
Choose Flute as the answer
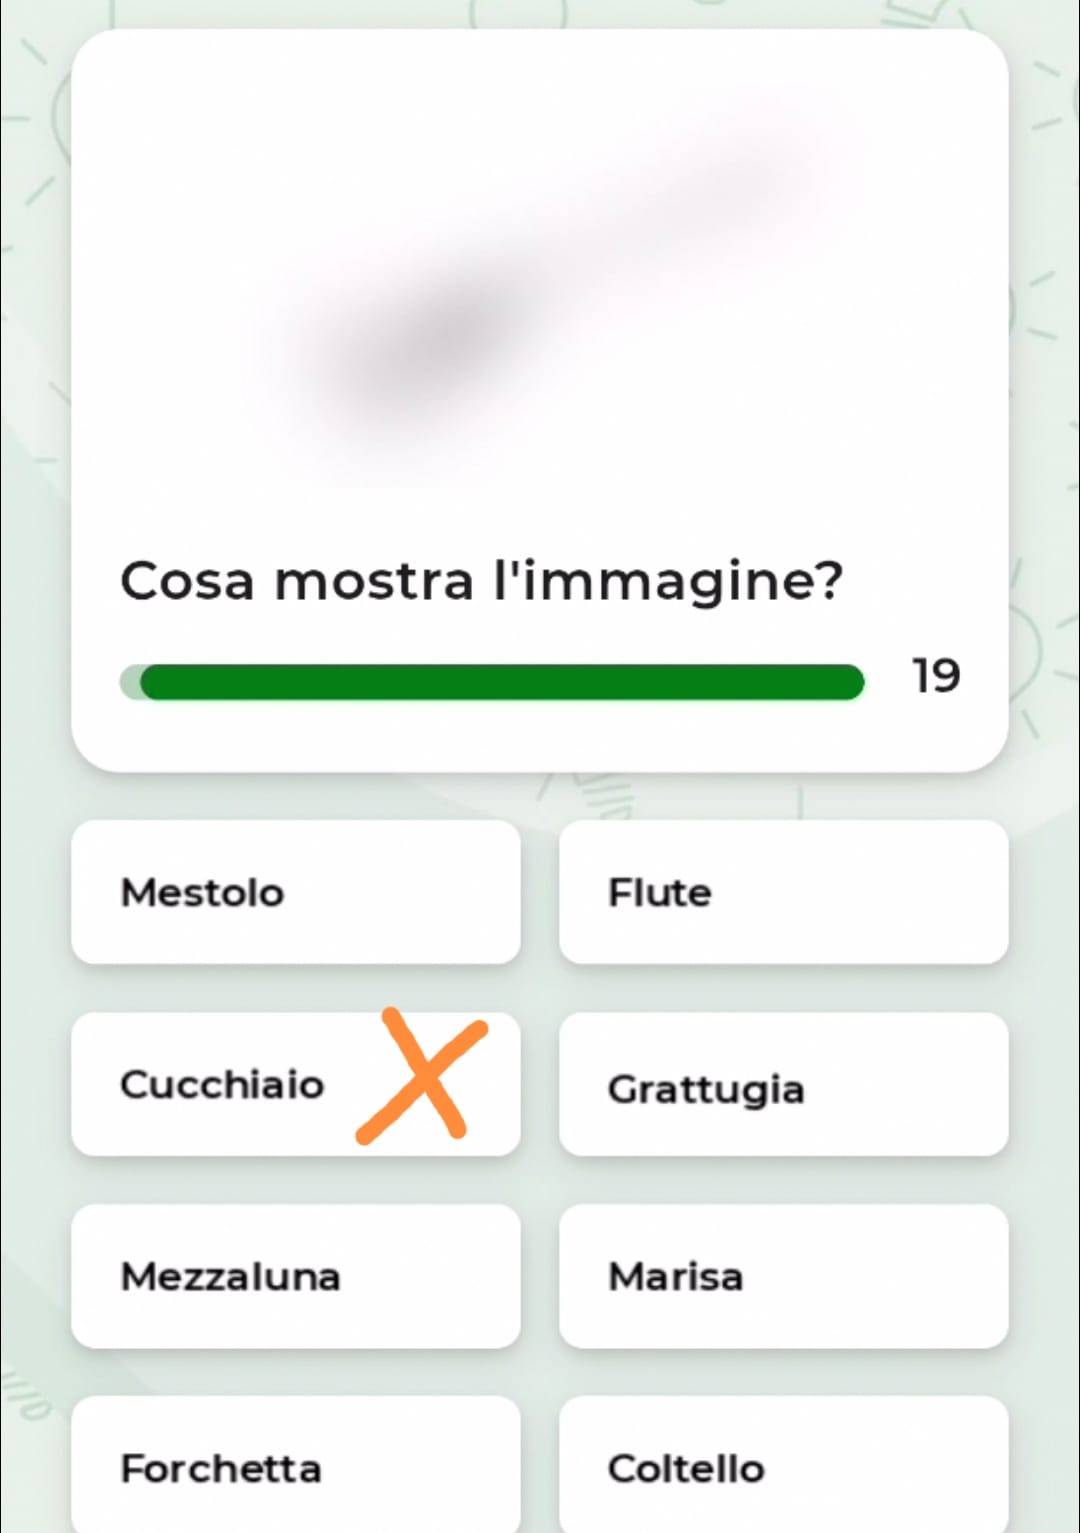click(784, 892)
